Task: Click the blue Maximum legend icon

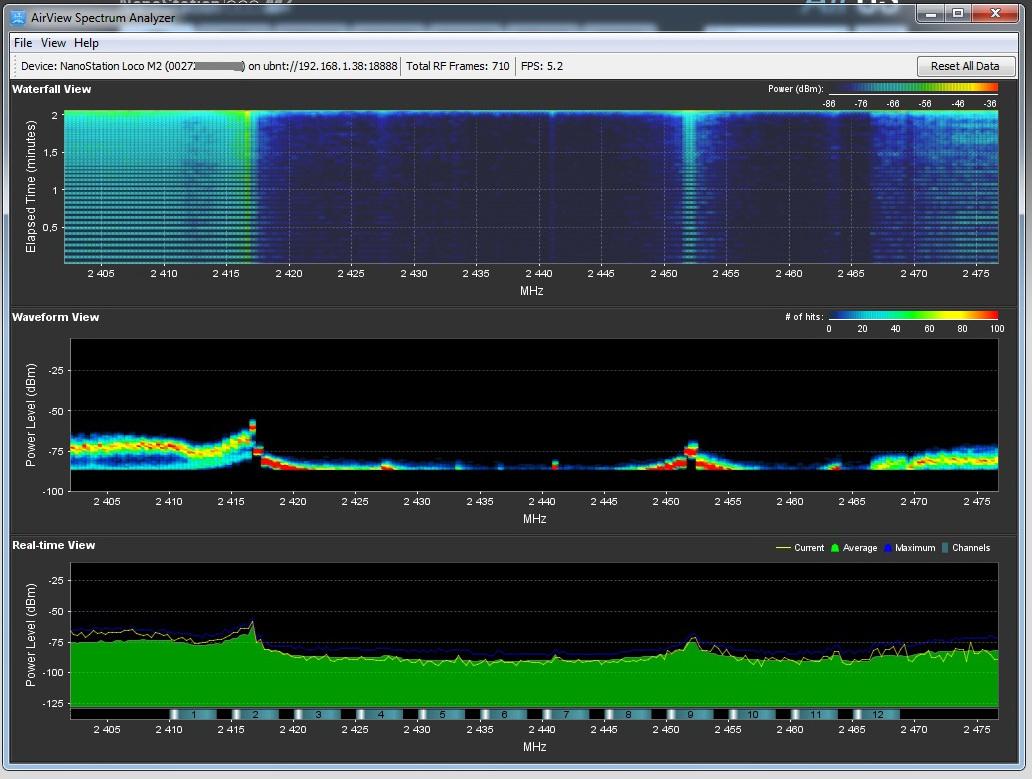Action: tap(887, 548)
